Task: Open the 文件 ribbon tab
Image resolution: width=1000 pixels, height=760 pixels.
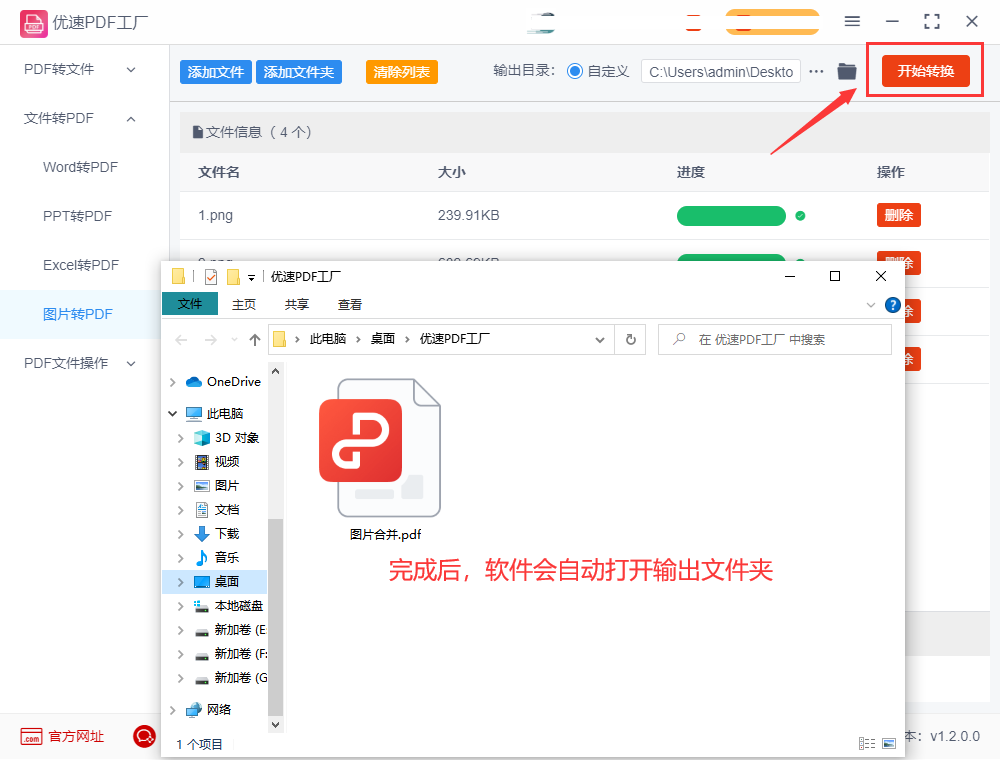Action: point(190,304)
